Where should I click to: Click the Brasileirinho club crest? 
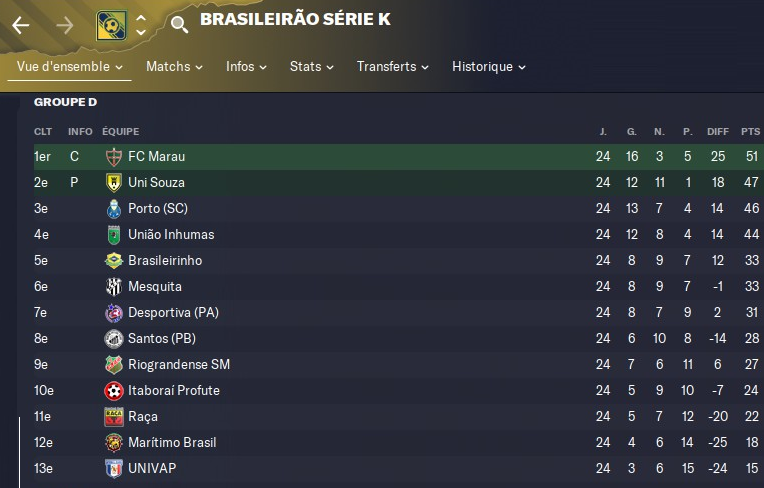pos(113,261)
